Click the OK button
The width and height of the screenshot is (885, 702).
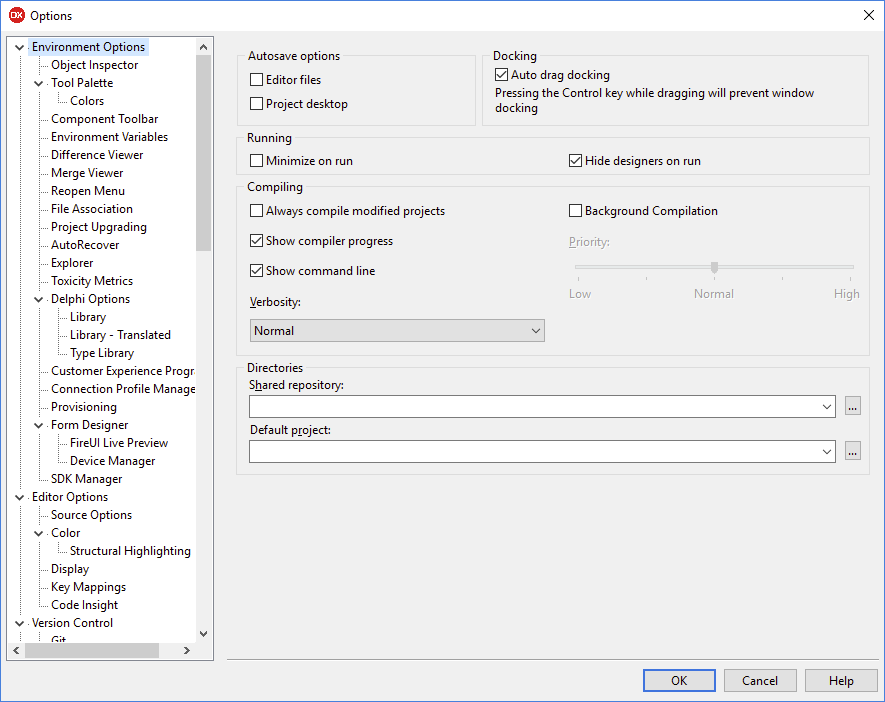[679, 681]
